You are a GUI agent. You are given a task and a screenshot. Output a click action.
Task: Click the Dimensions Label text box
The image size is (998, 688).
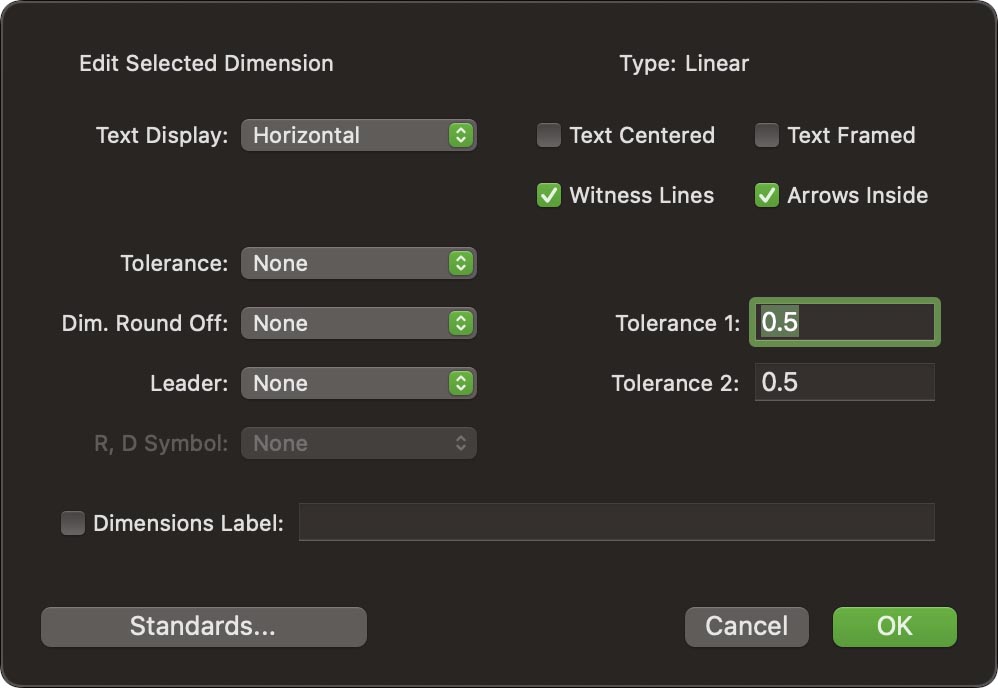pyautogui.click(x=616, y=522)
